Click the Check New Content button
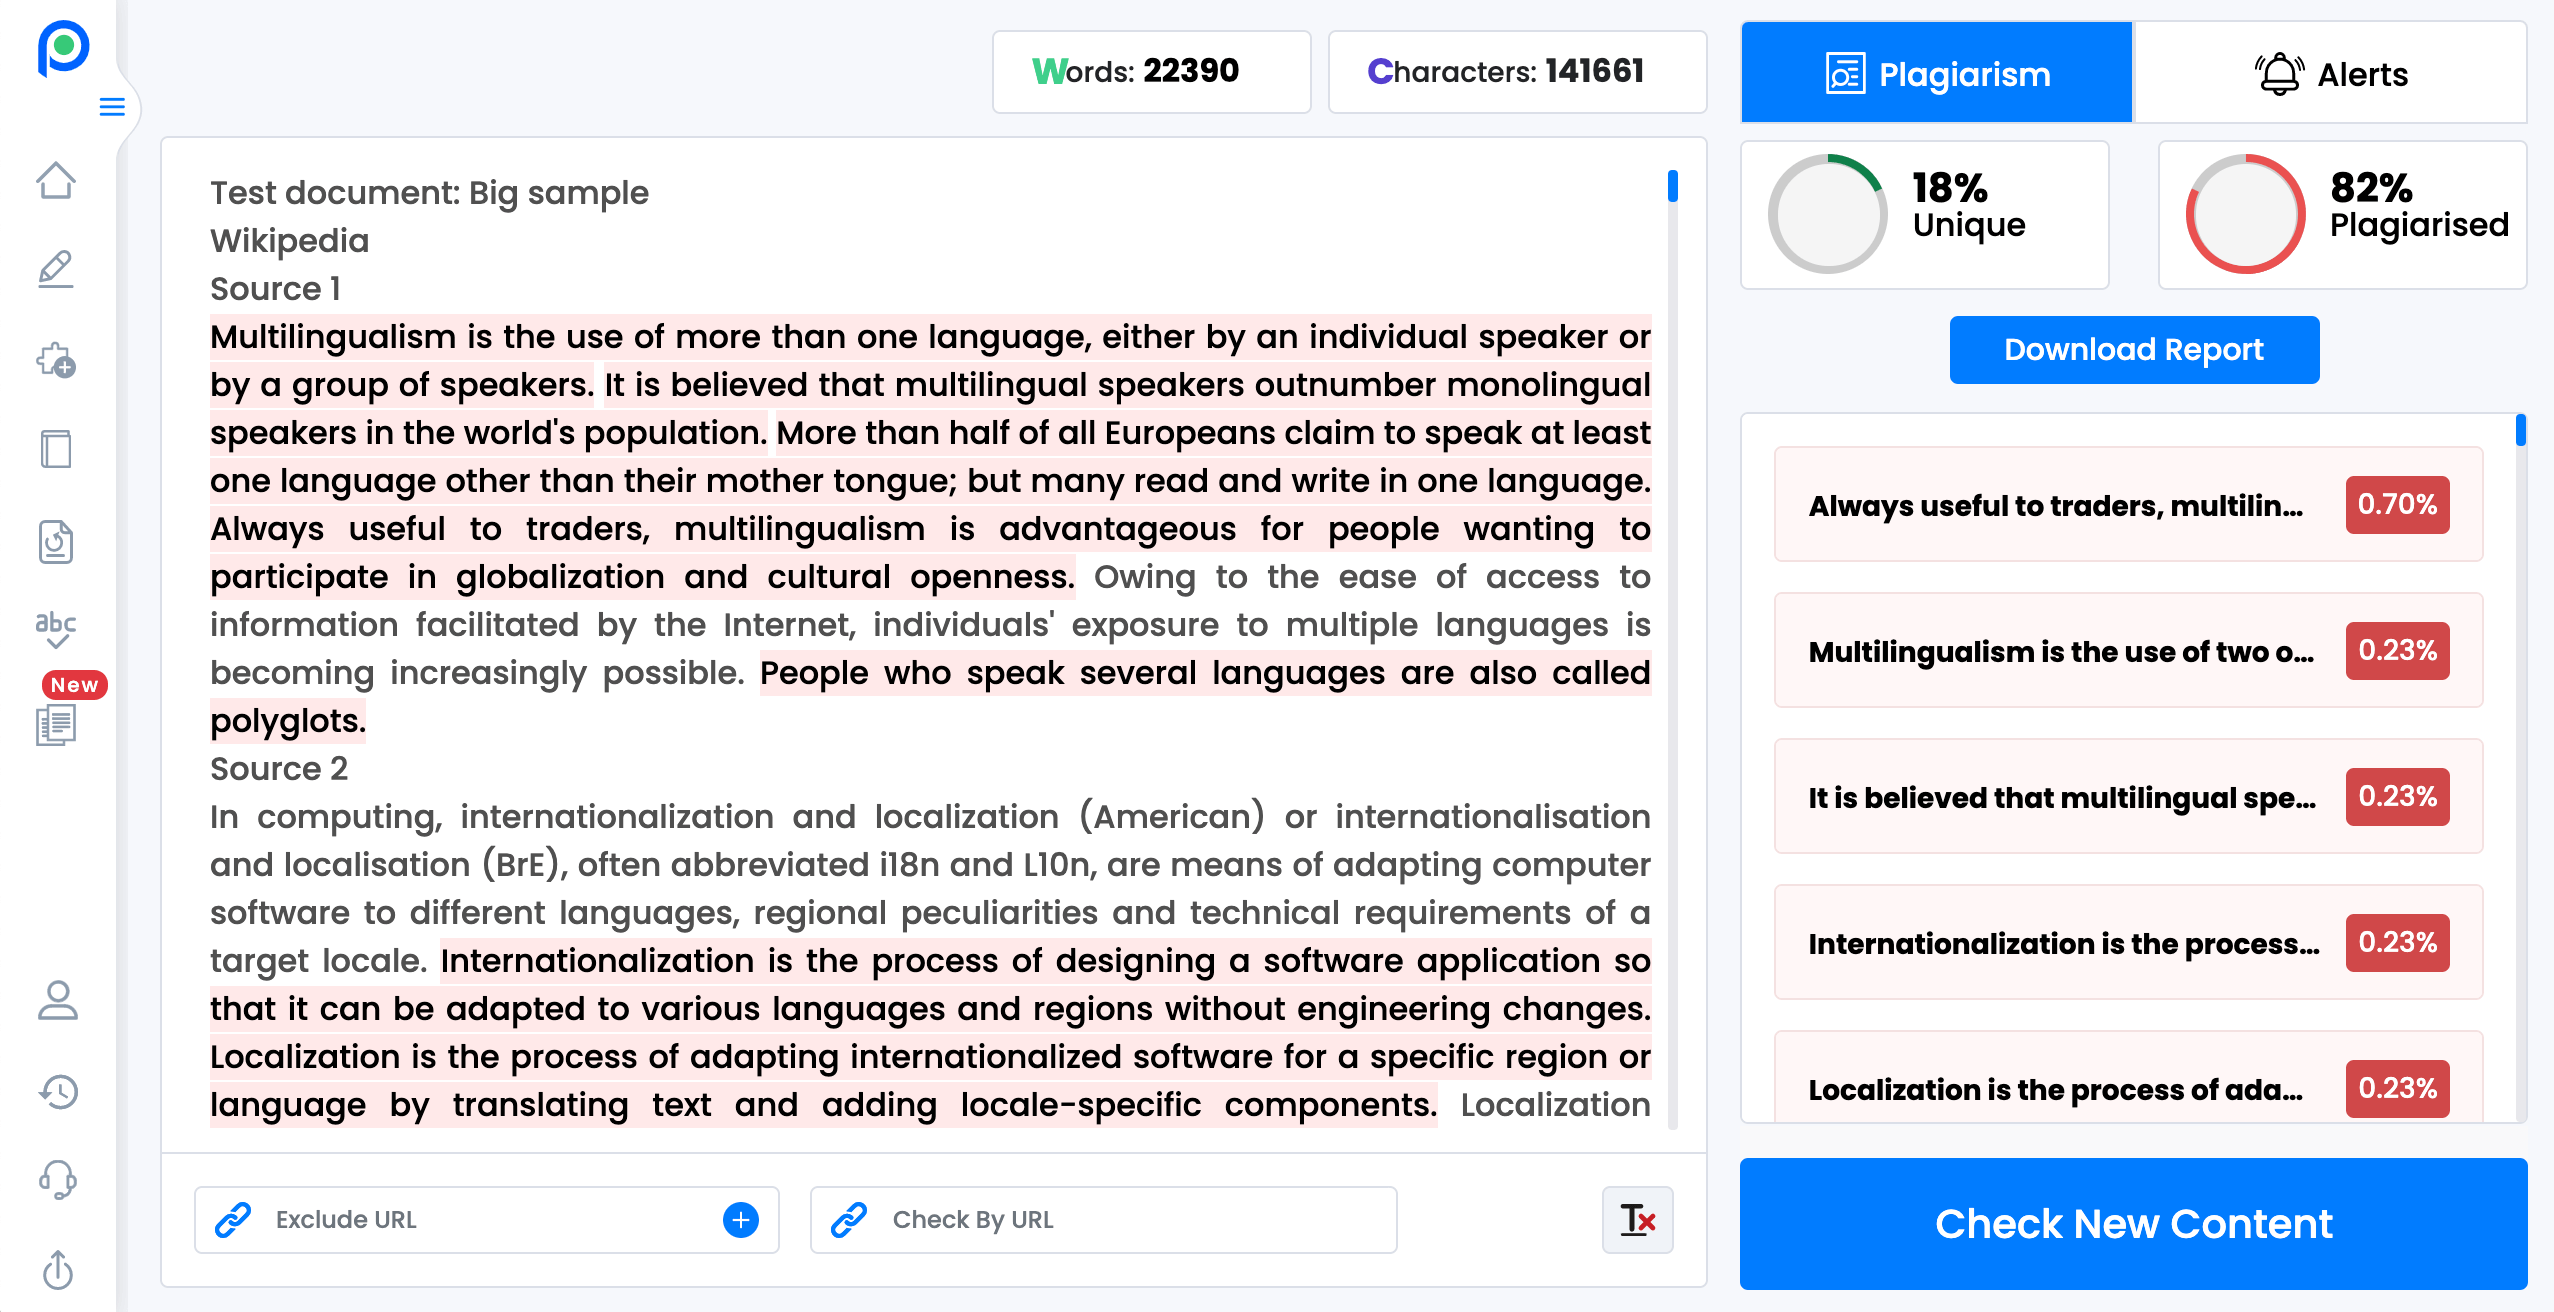 tap(2136, 1223)
